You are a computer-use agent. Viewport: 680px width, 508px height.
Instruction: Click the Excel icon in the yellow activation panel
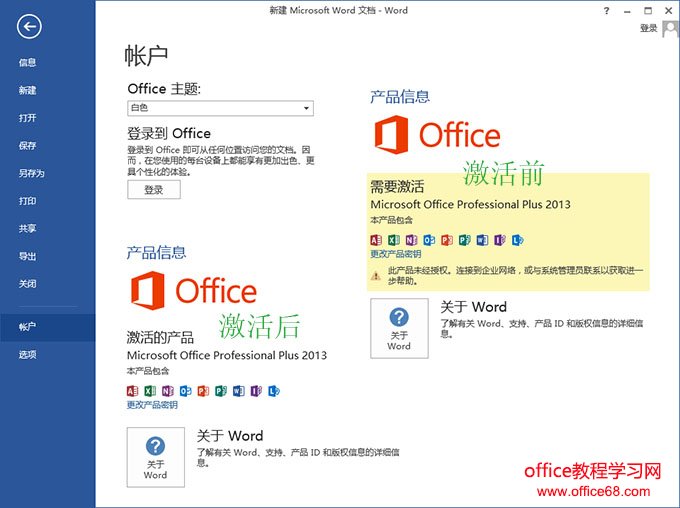click(x=394, y=240)
